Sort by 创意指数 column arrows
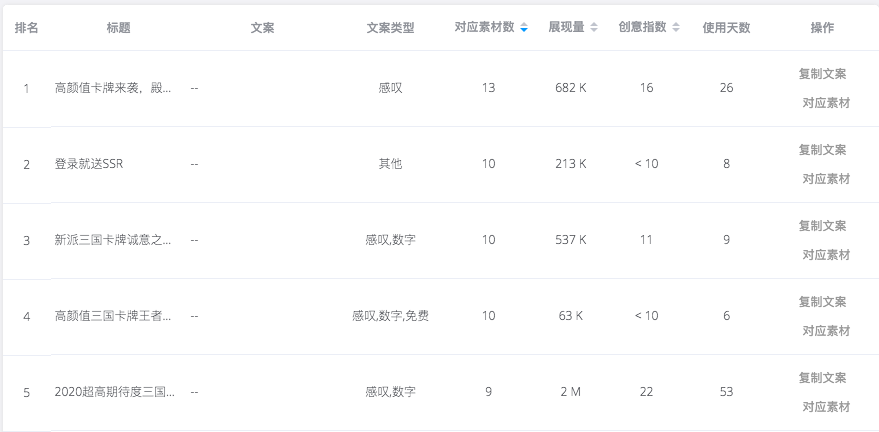This screenshot has width=879, height=432. [676, 27]
